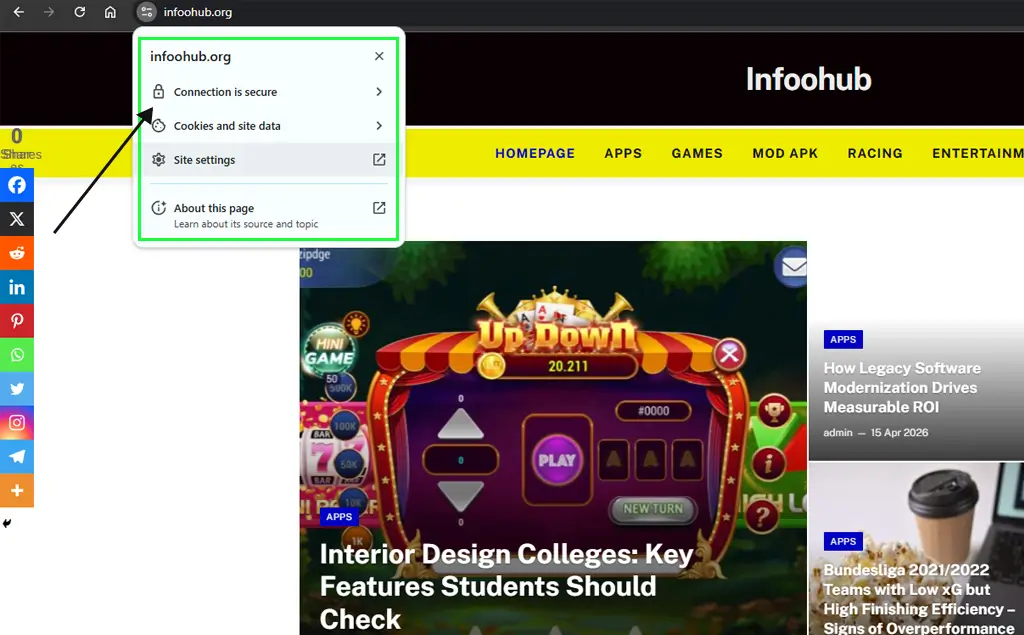Expand Cookies and site data
The height and width of the screenshot is (635, 1024).
[x=267, y=126]
